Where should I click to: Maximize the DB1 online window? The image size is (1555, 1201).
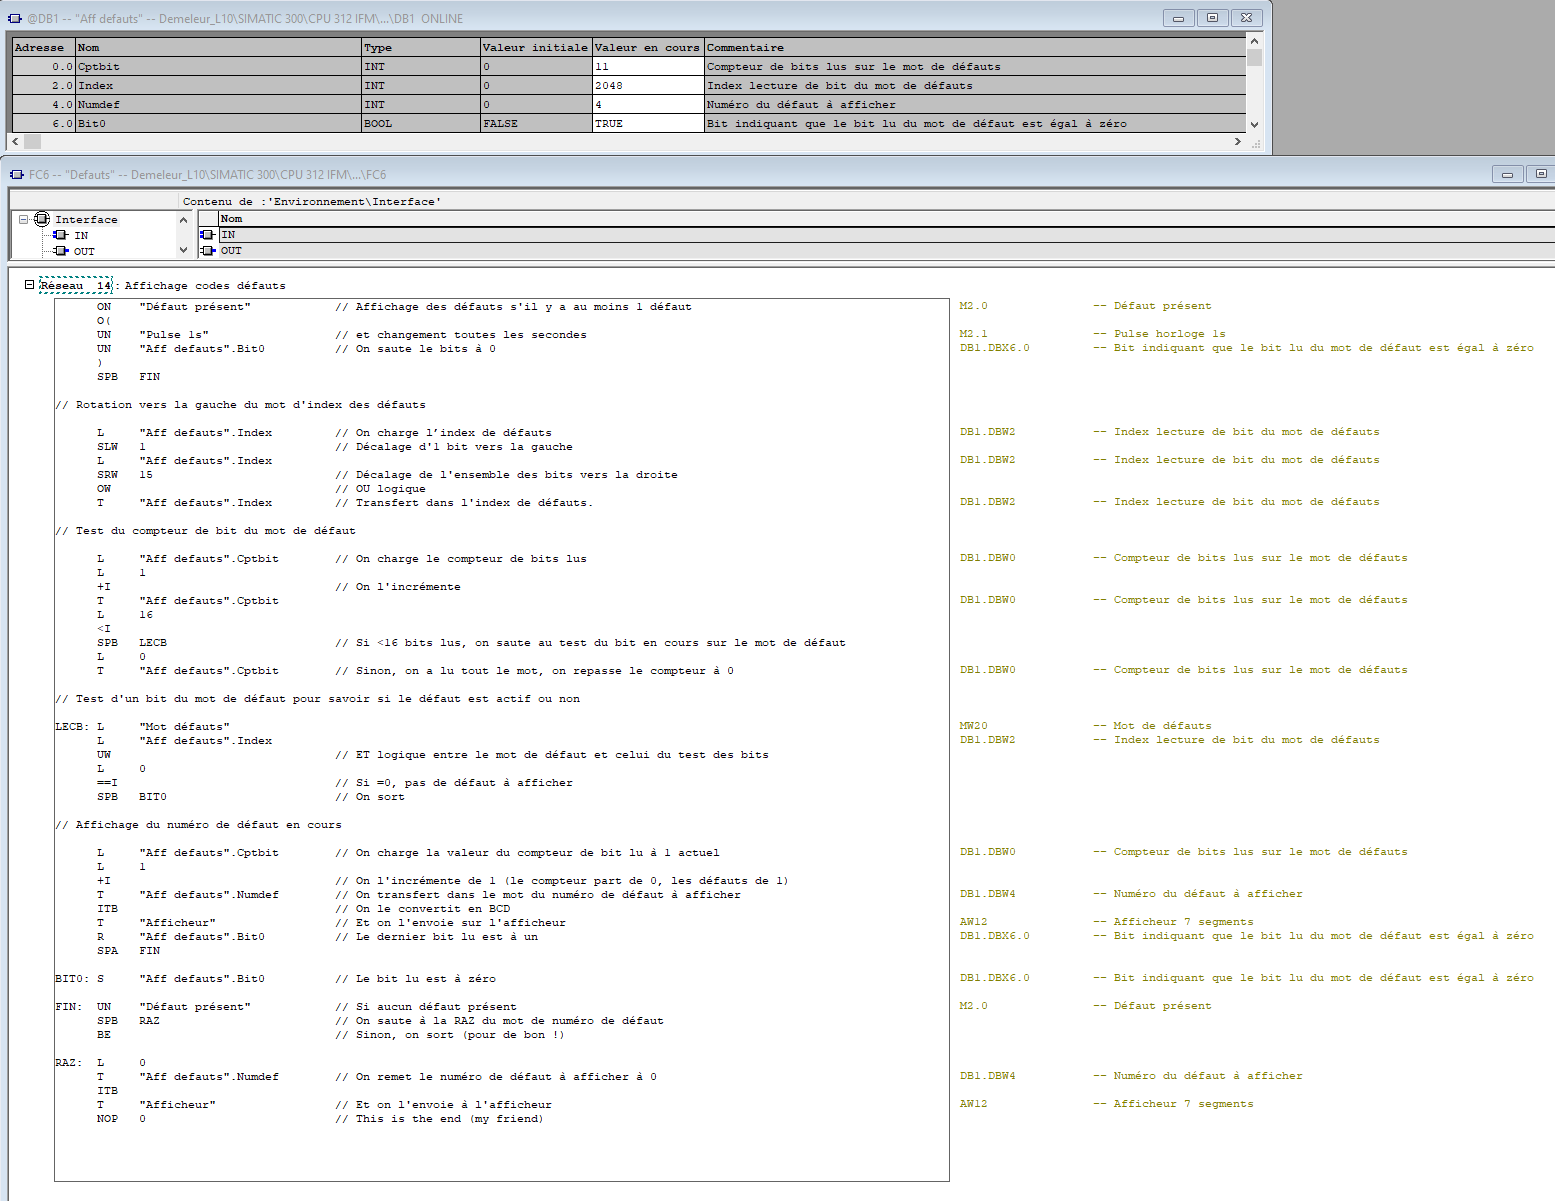point(1212,18)
